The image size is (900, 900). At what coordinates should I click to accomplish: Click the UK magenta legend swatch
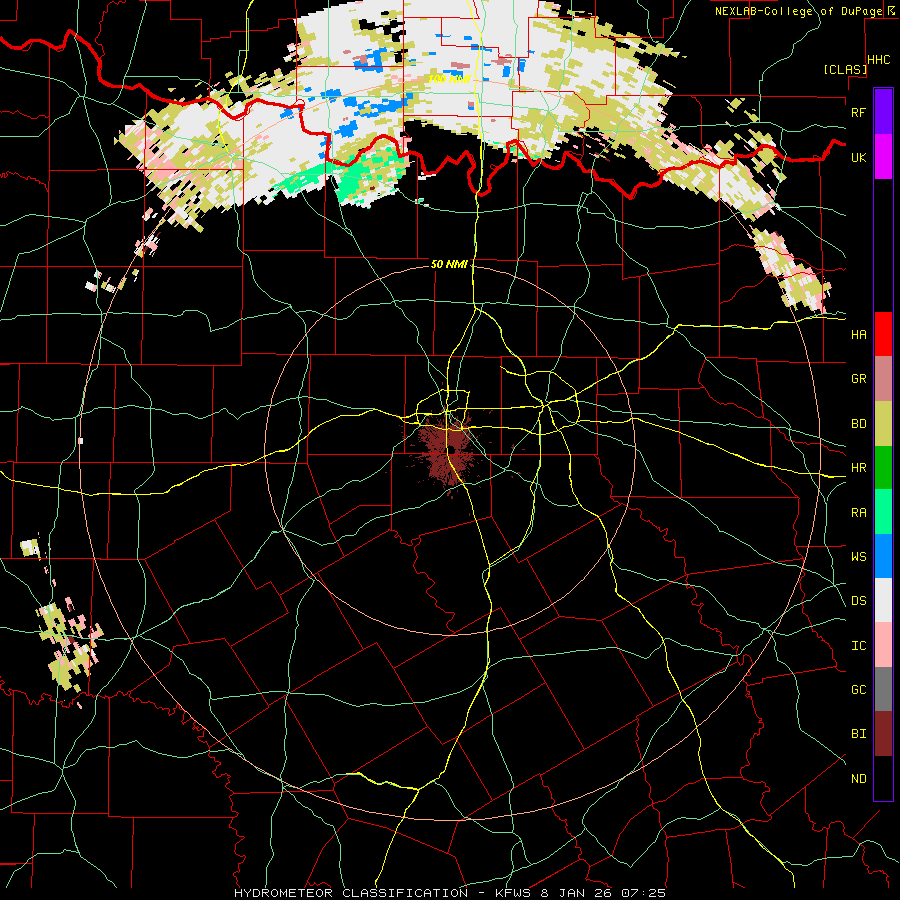coord(883,157)
